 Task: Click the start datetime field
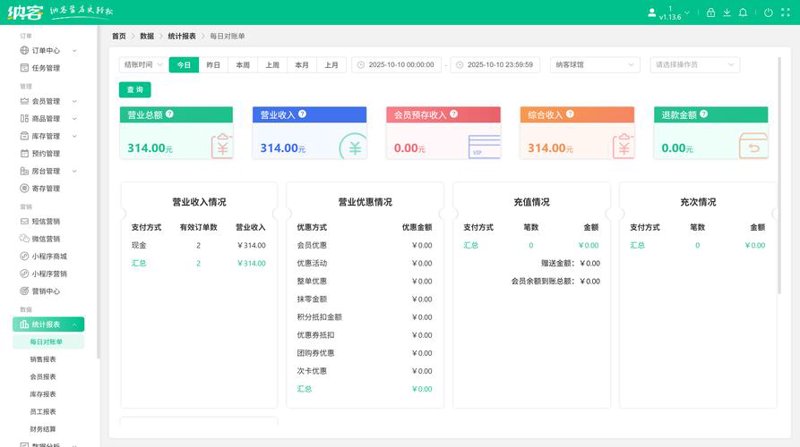point(396,65)
